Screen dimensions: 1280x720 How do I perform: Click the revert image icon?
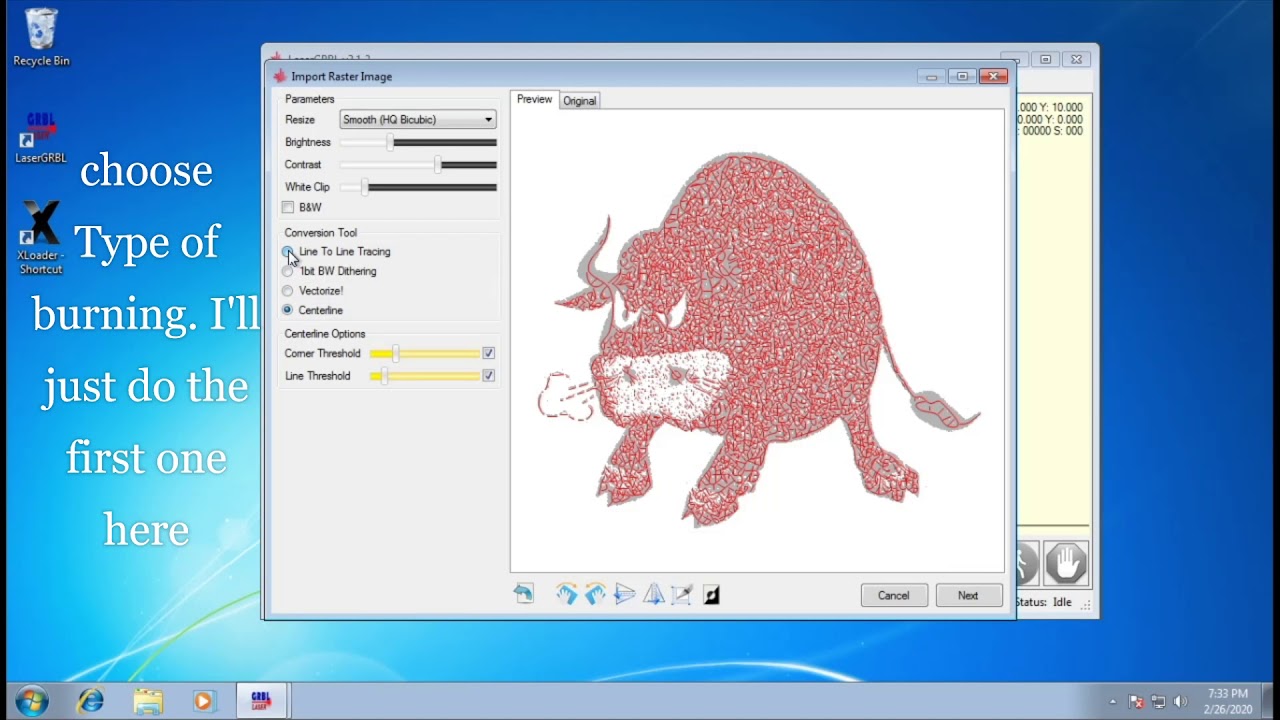click(x=524, y=594)
